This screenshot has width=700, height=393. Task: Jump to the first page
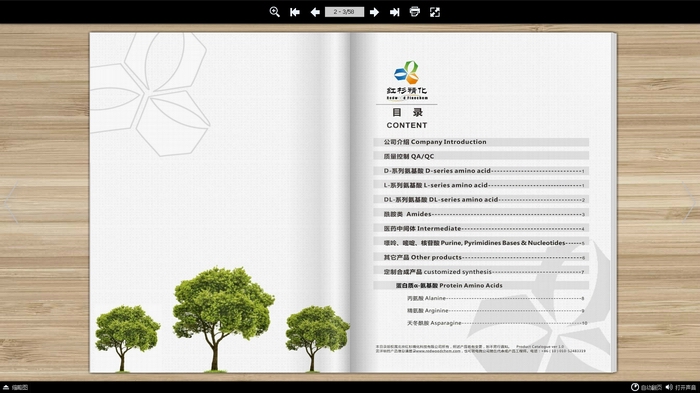click(295, 12)
